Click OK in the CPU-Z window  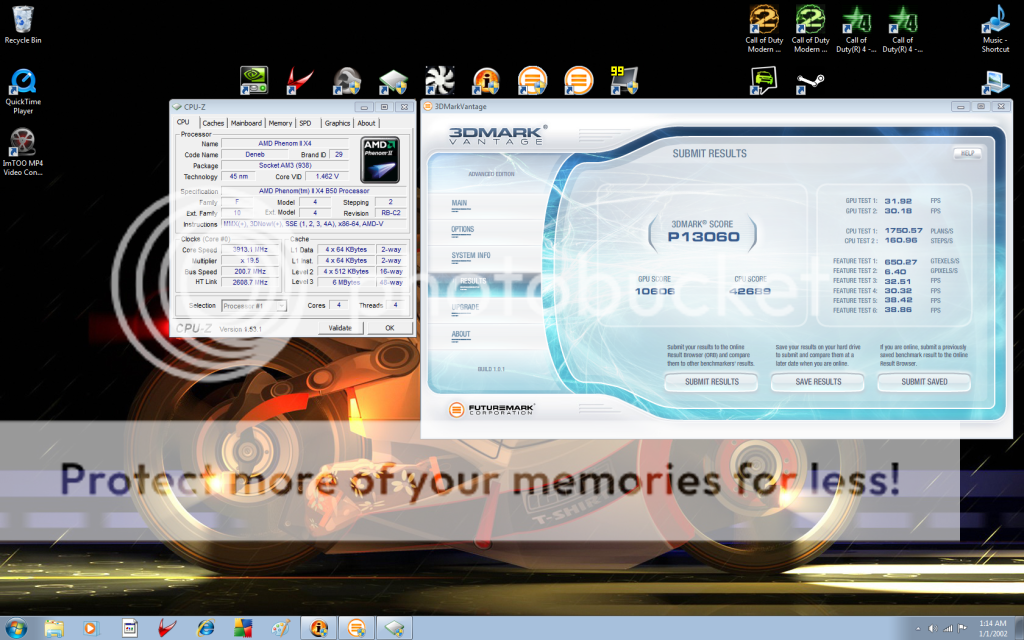(390, 328)
